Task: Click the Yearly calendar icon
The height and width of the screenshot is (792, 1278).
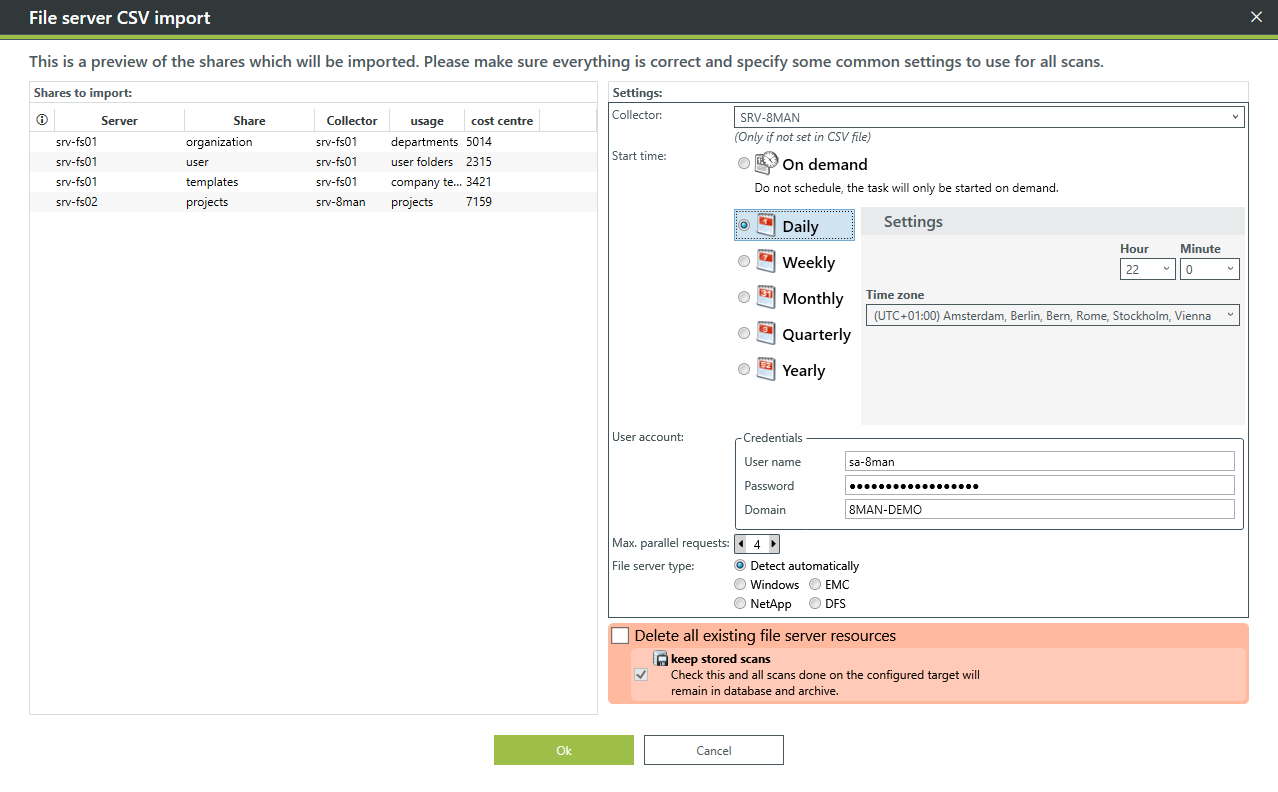Action: click(x=766, y=369)
